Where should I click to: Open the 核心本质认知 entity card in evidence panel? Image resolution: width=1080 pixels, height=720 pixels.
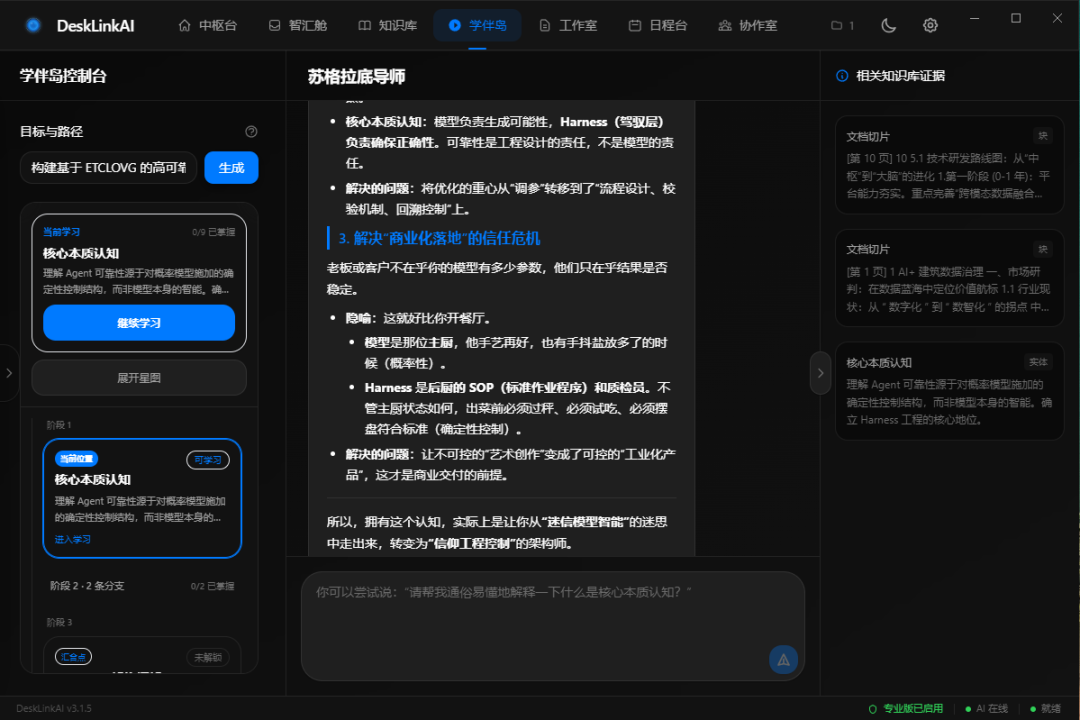[949, 391]
